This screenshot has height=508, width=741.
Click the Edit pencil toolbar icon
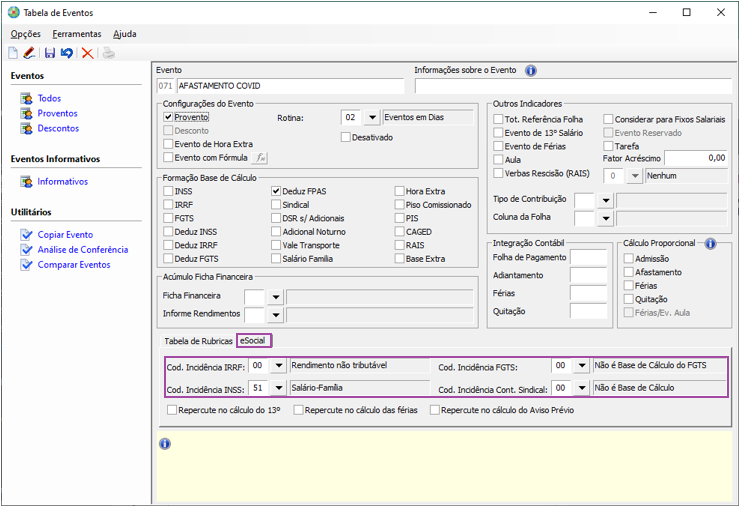coord(29,53)
